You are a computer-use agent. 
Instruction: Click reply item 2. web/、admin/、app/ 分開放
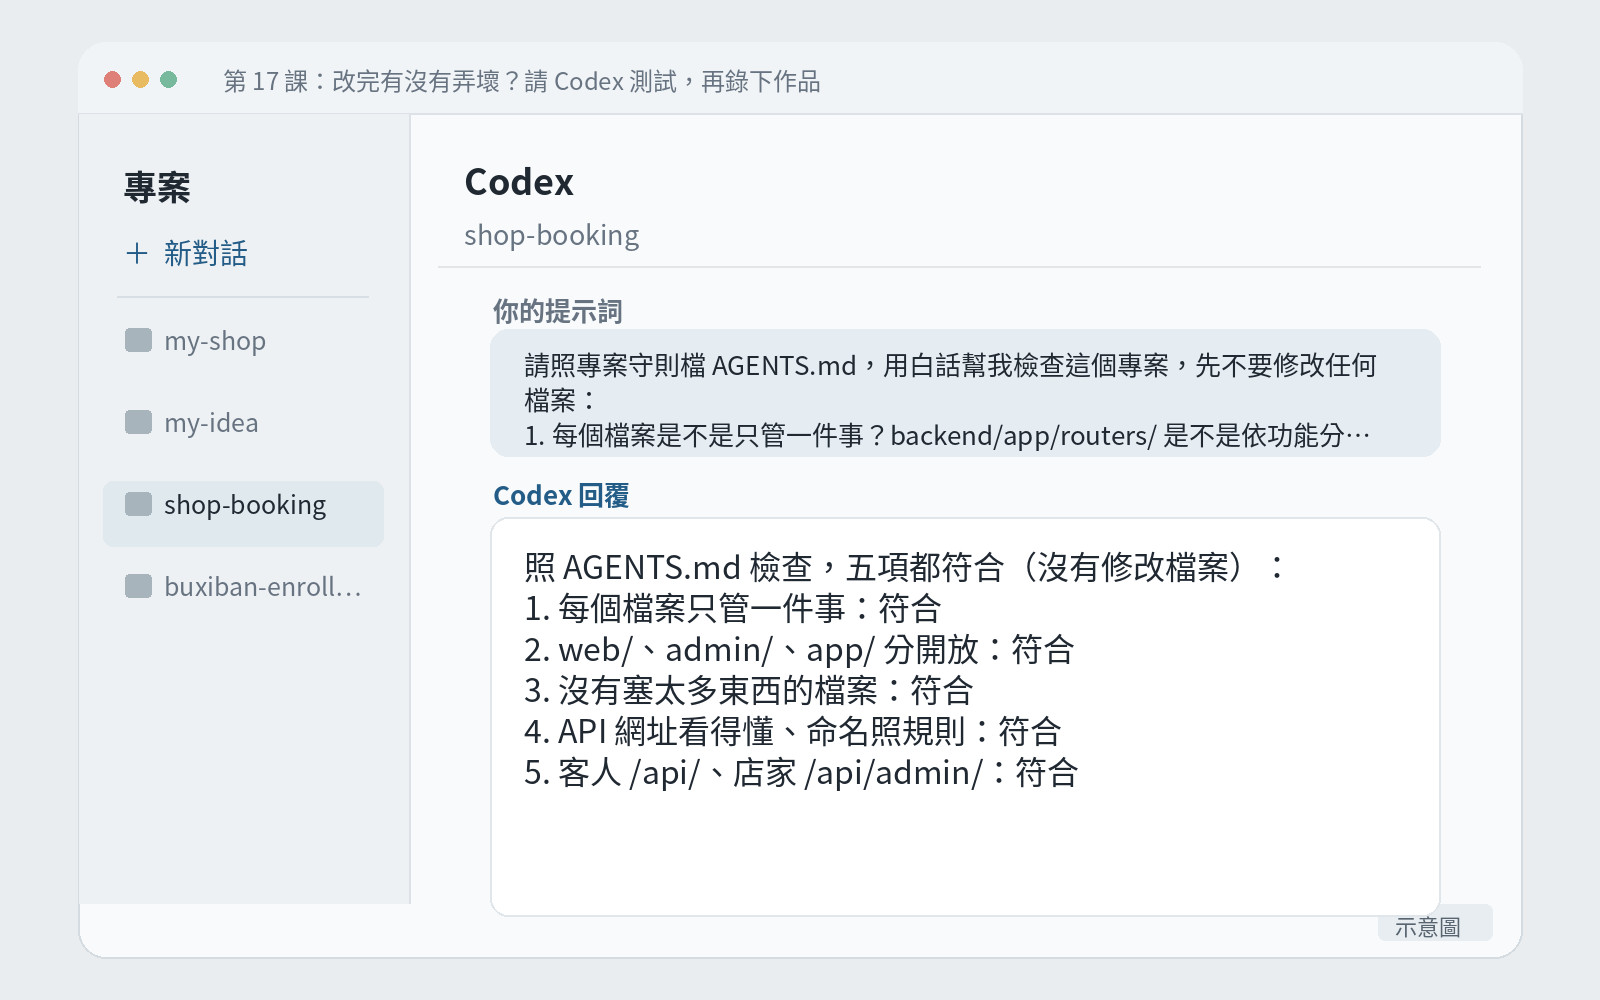pos(799,650)
